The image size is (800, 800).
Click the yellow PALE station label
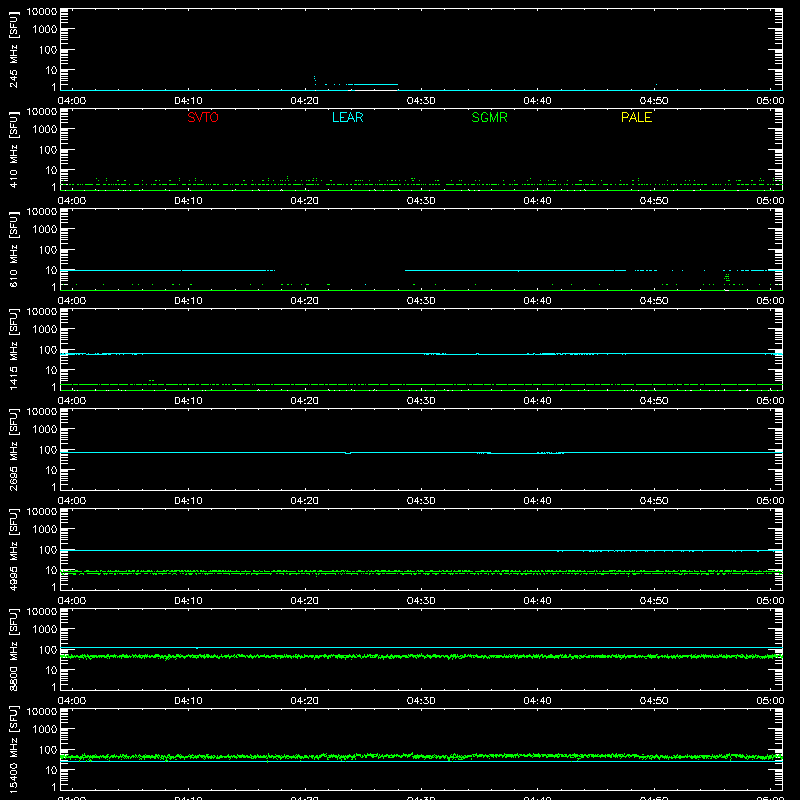[636, 117]
